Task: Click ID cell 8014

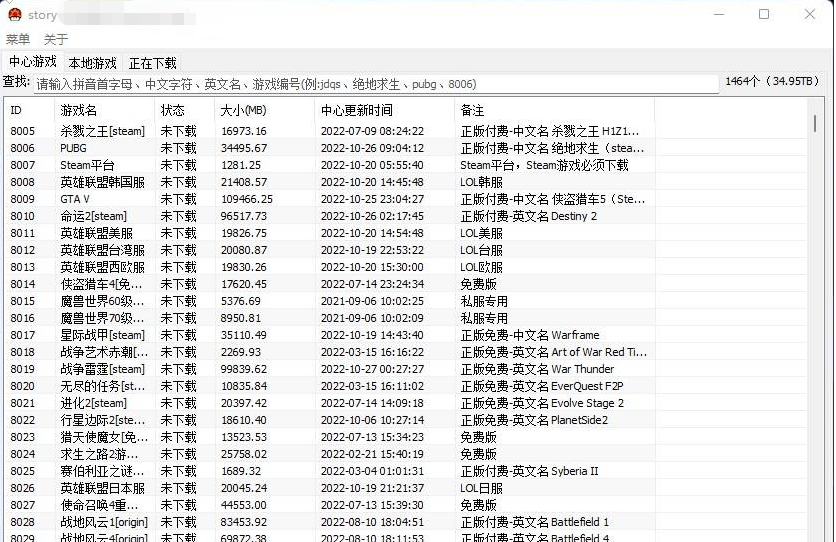Action: pos(22,284)
